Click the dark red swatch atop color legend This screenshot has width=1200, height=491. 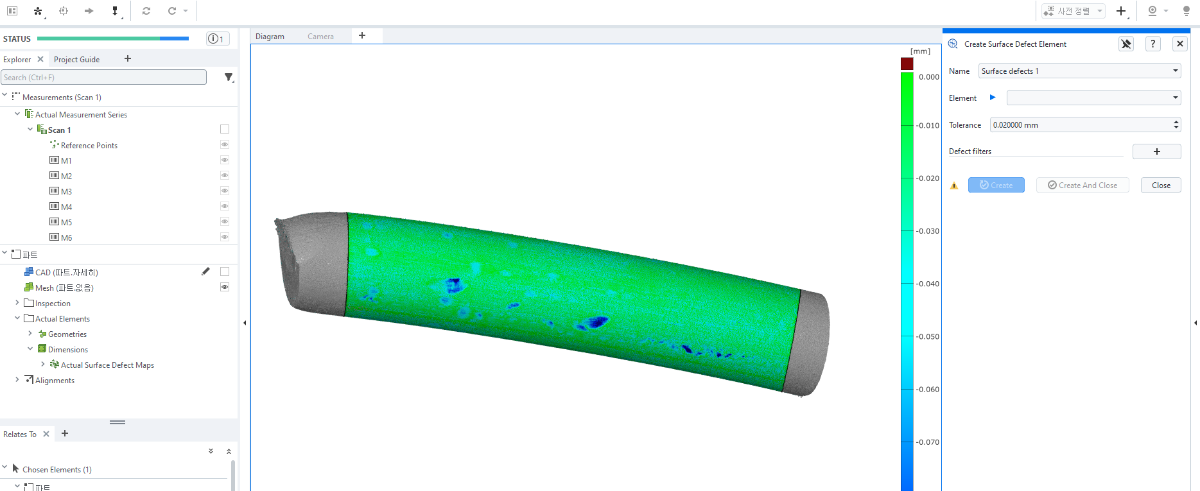pos(907,64)
